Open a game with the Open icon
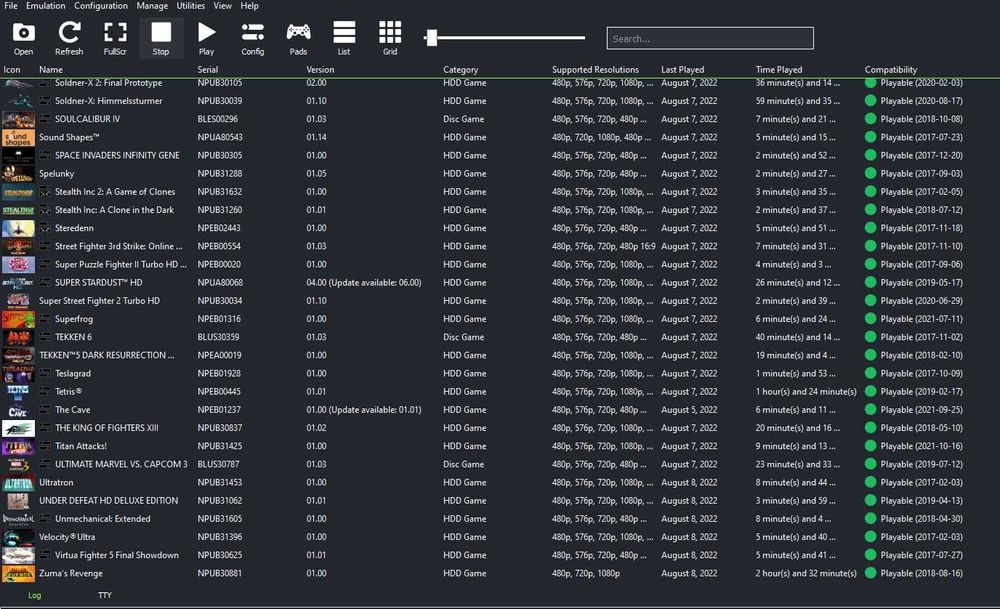Image resolution: width=1000 pixels, height=609 pixels. [24, 38]
